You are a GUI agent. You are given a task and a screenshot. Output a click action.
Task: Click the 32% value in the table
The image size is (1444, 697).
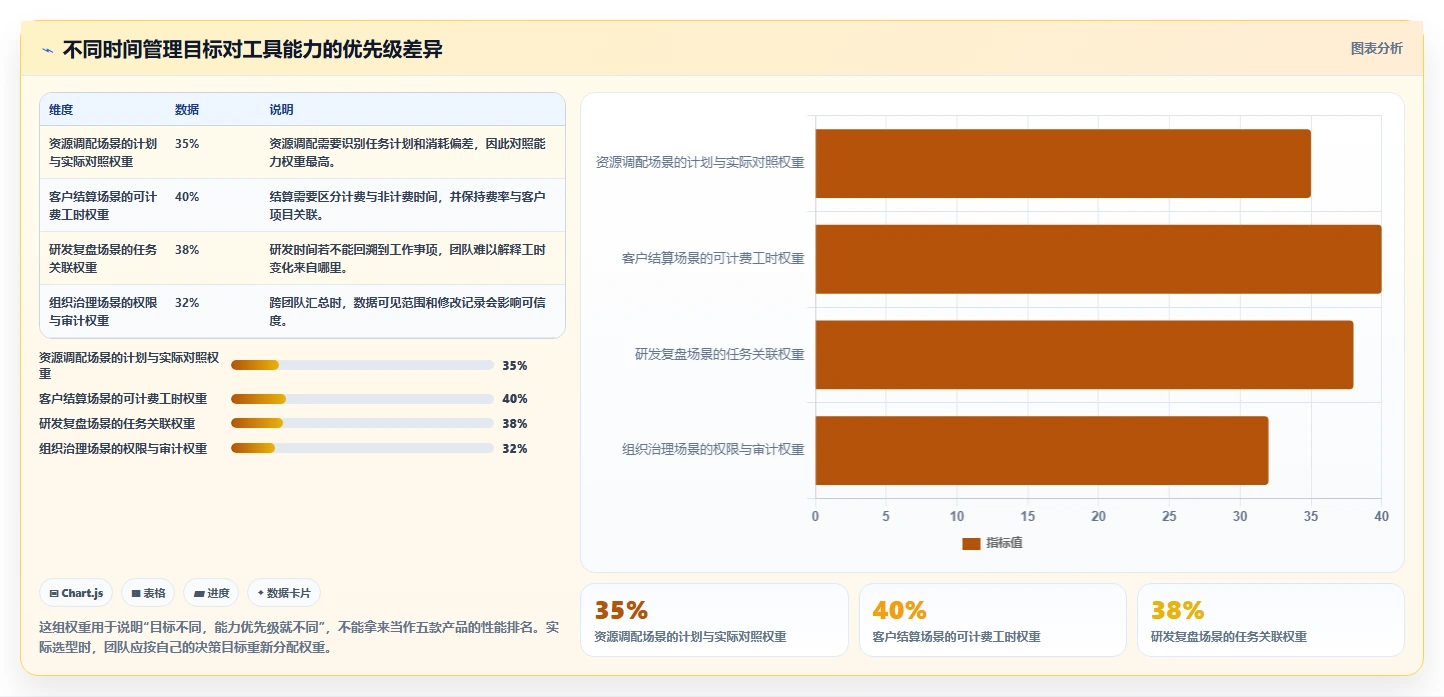tap(187, 303)
